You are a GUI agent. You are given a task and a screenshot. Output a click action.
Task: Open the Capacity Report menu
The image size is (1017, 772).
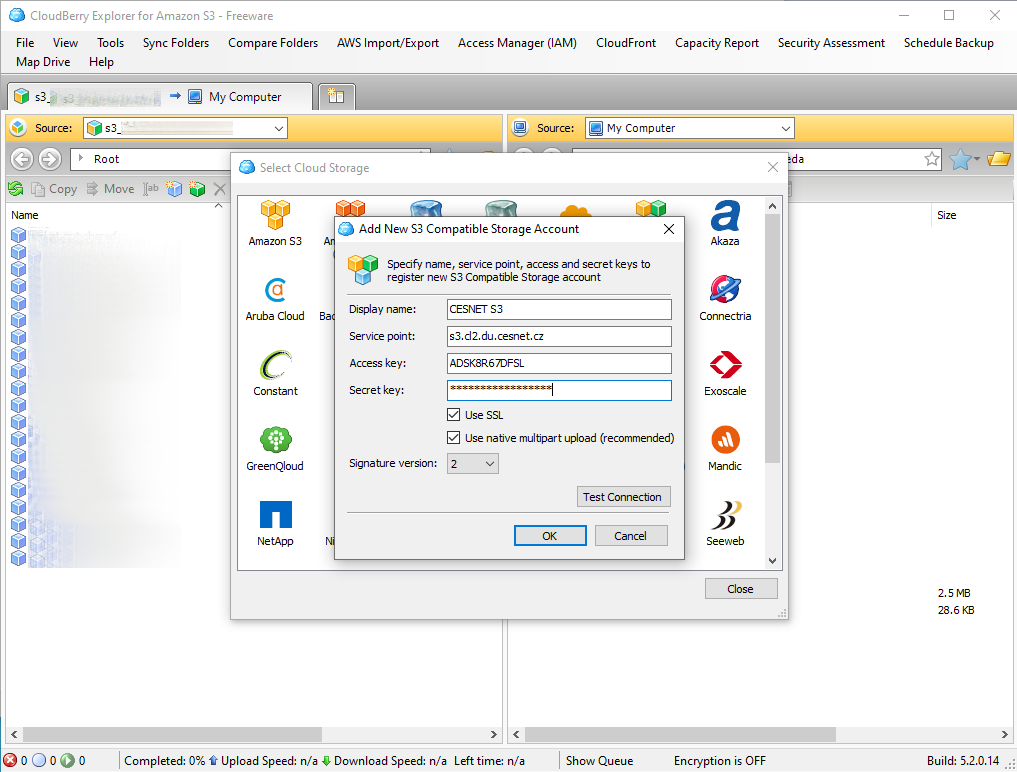click(716, 43)
